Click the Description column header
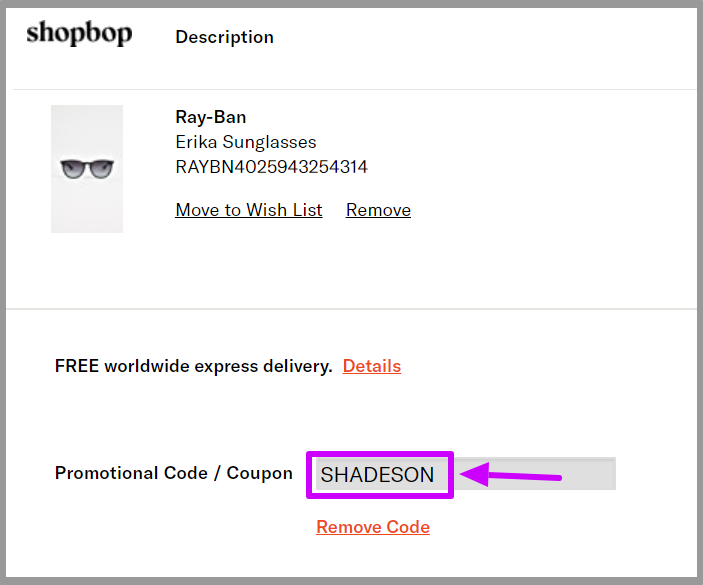The image size is (703, 585). pos(225,37)
